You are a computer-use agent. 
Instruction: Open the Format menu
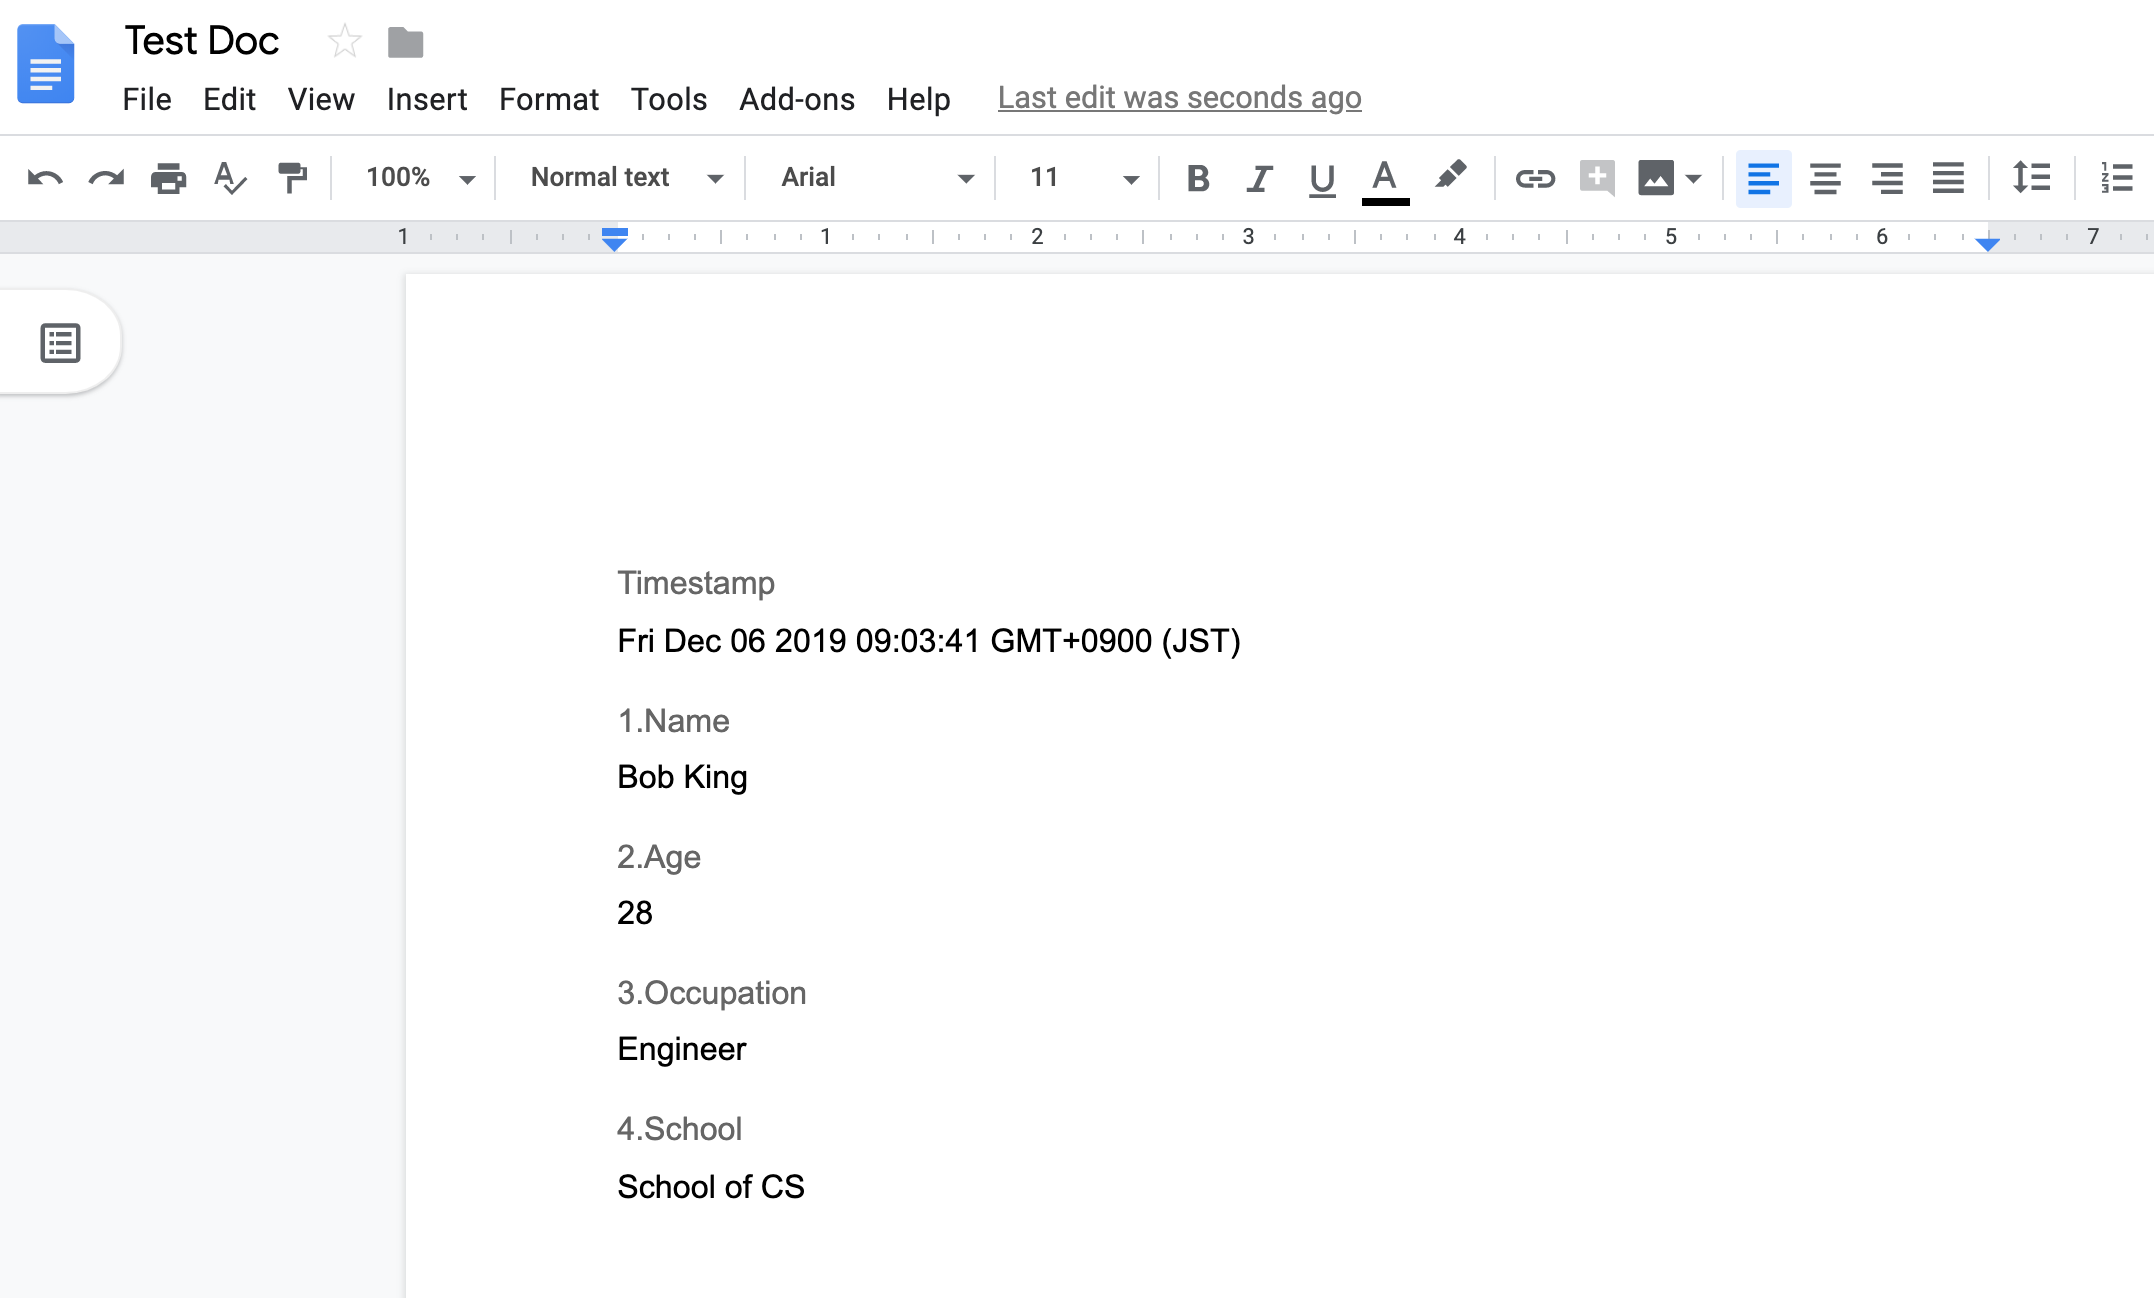(548, 99)
